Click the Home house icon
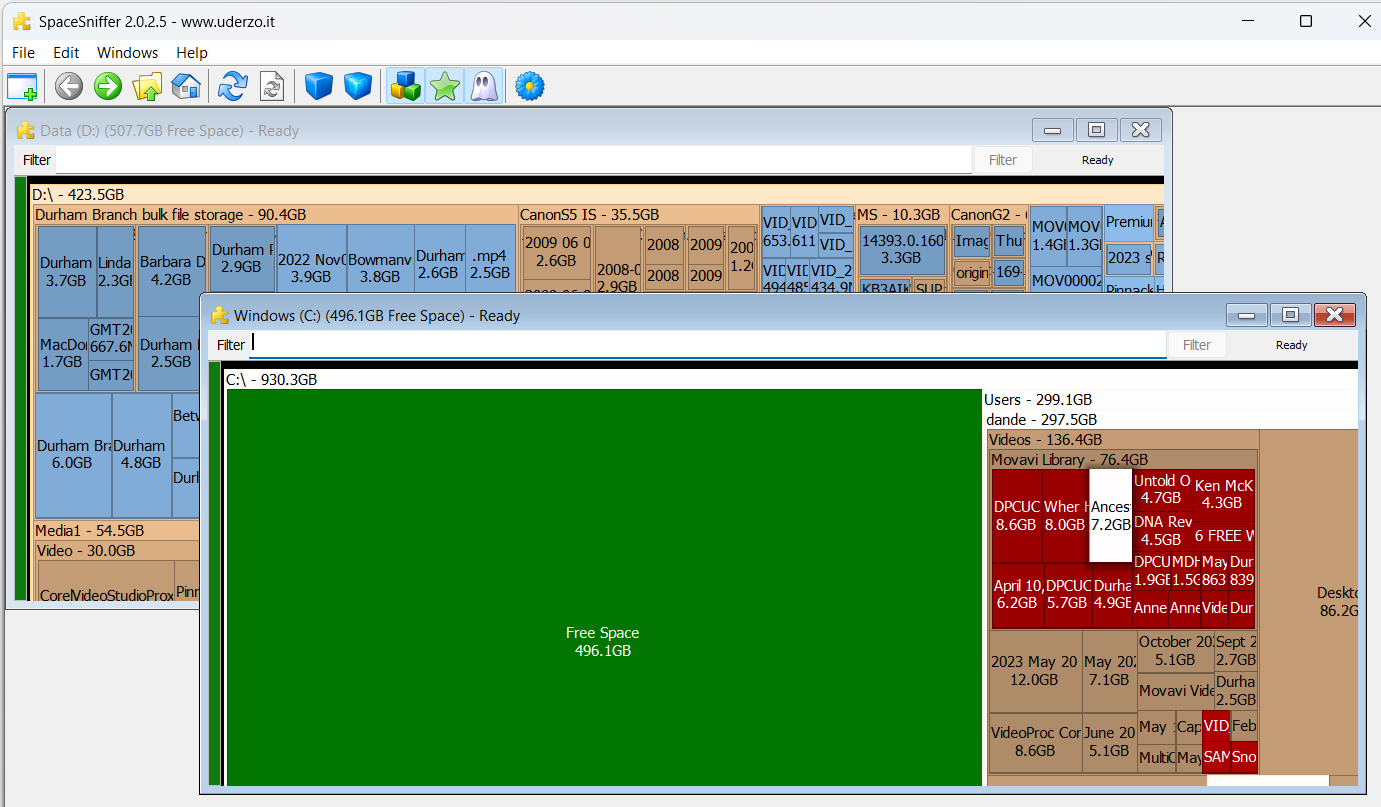 [x=186, y=87]
